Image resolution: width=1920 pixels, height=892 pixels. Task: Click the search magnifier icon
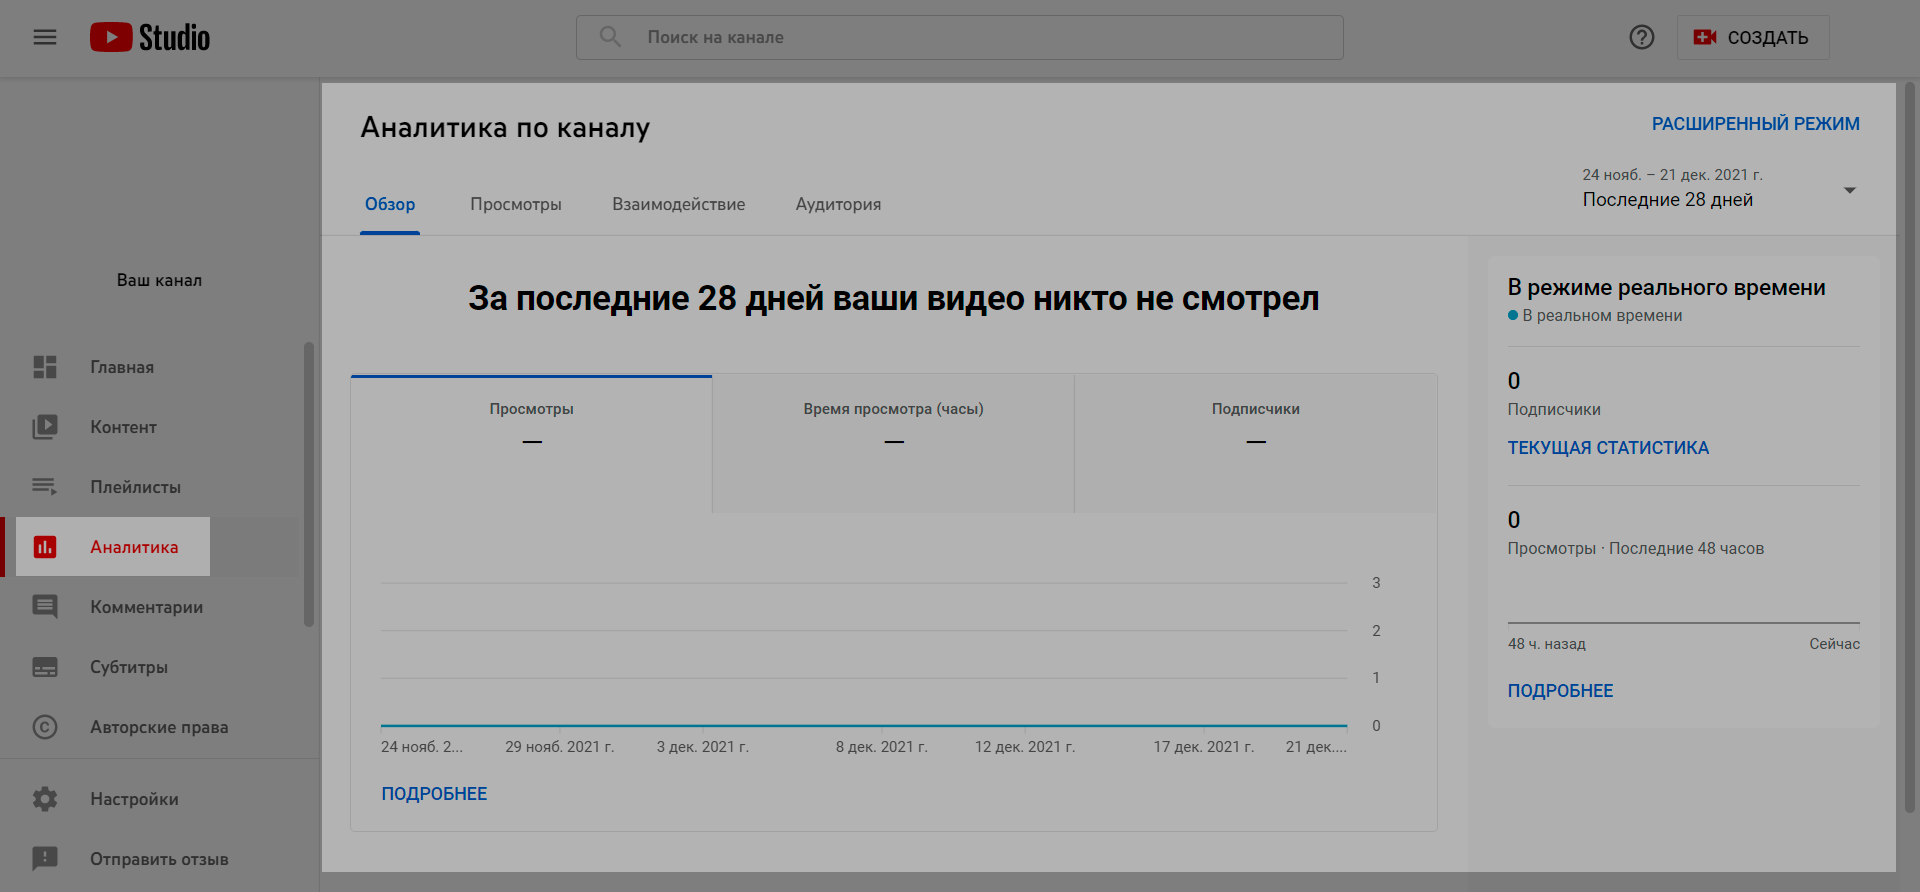coord(610,37)
